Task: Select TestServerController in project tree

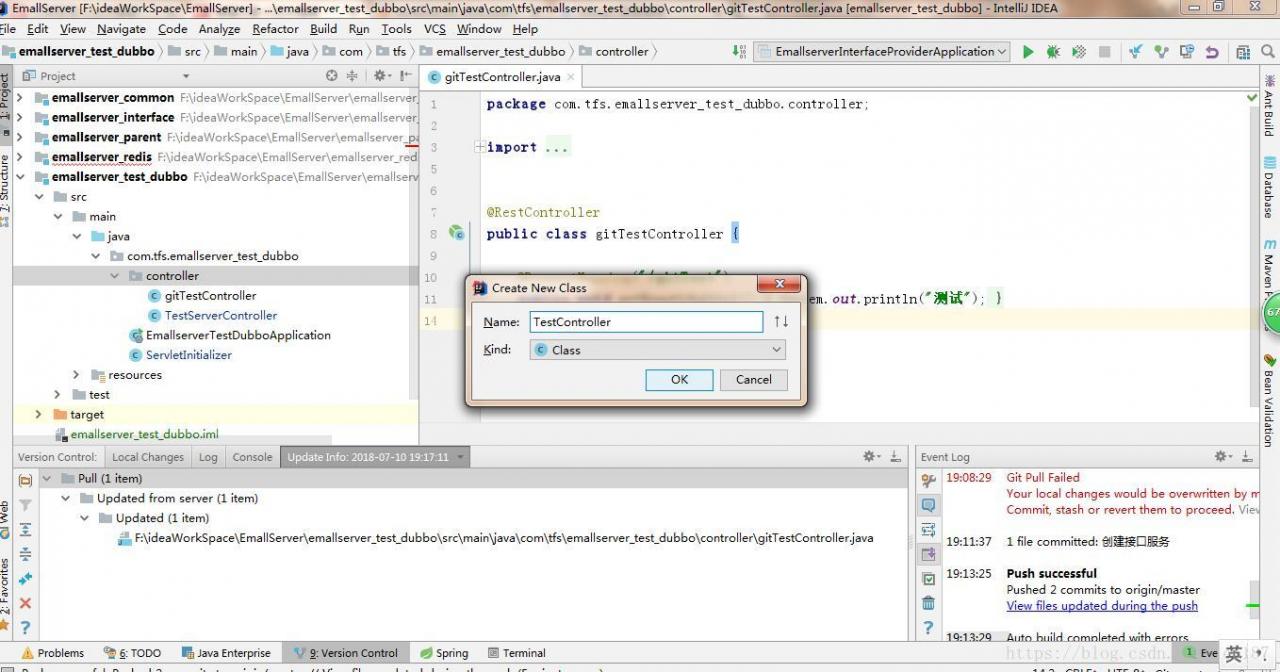Action: coord(221,315)
